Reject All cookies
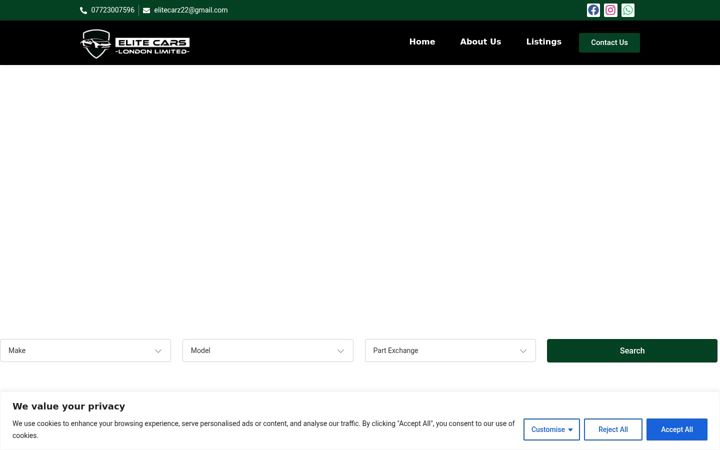Image resolution: width=720 pixels, height=450 pixels. pyautogui.click(x=613, y=429)
